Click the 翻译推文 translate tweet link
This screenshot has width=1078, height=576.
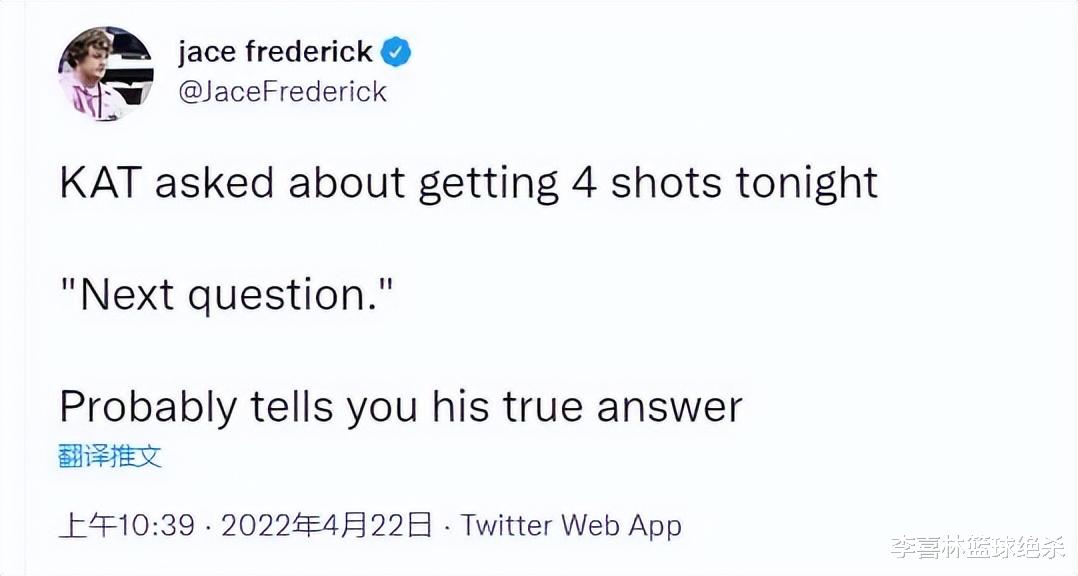tap(110, 456)
